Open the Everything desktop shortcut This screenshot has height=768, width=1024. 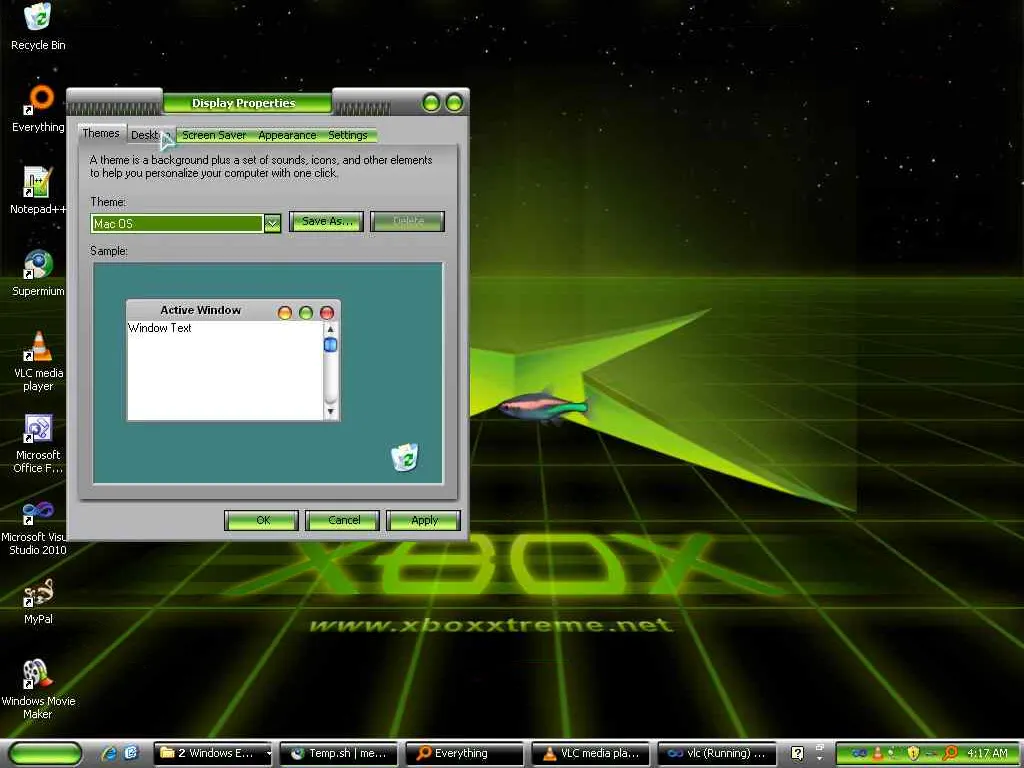[38, 108]
